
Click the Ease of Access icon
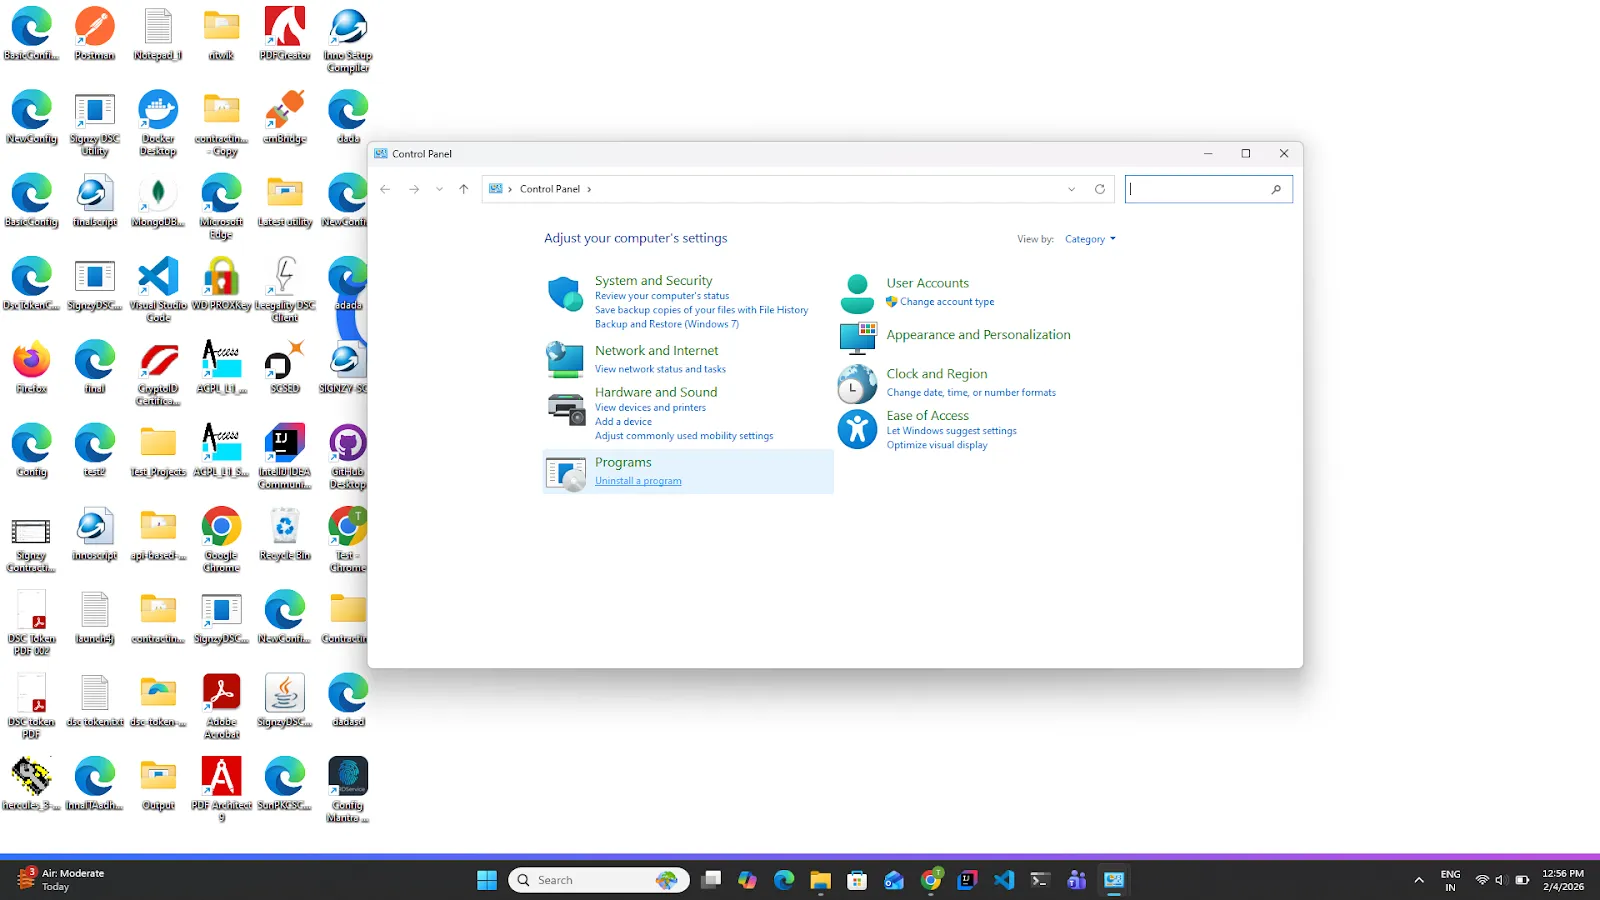(x=857, y=429)
